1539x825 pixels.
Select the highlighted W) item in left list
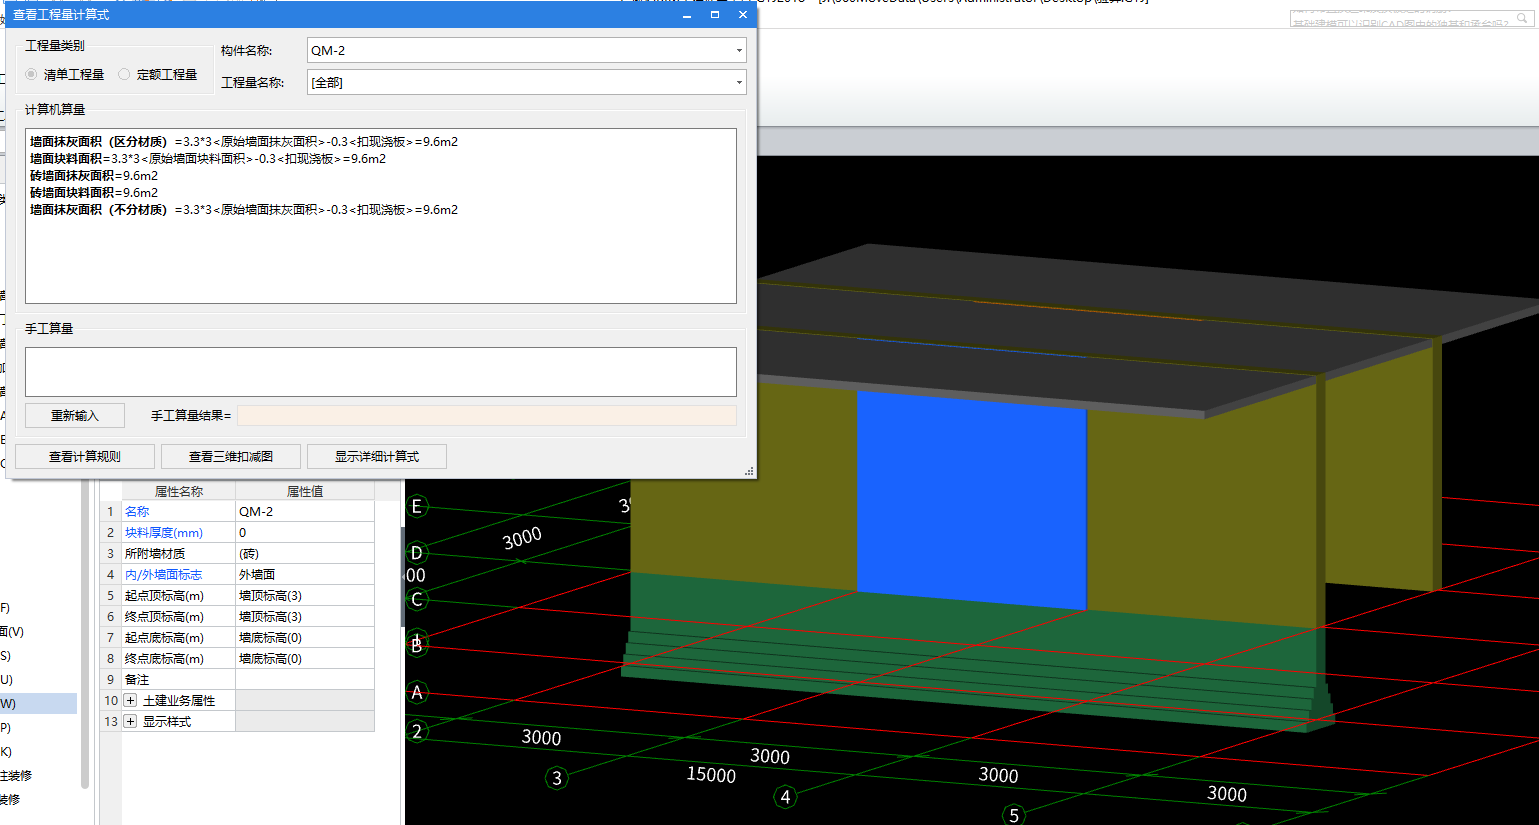point(38,703)
